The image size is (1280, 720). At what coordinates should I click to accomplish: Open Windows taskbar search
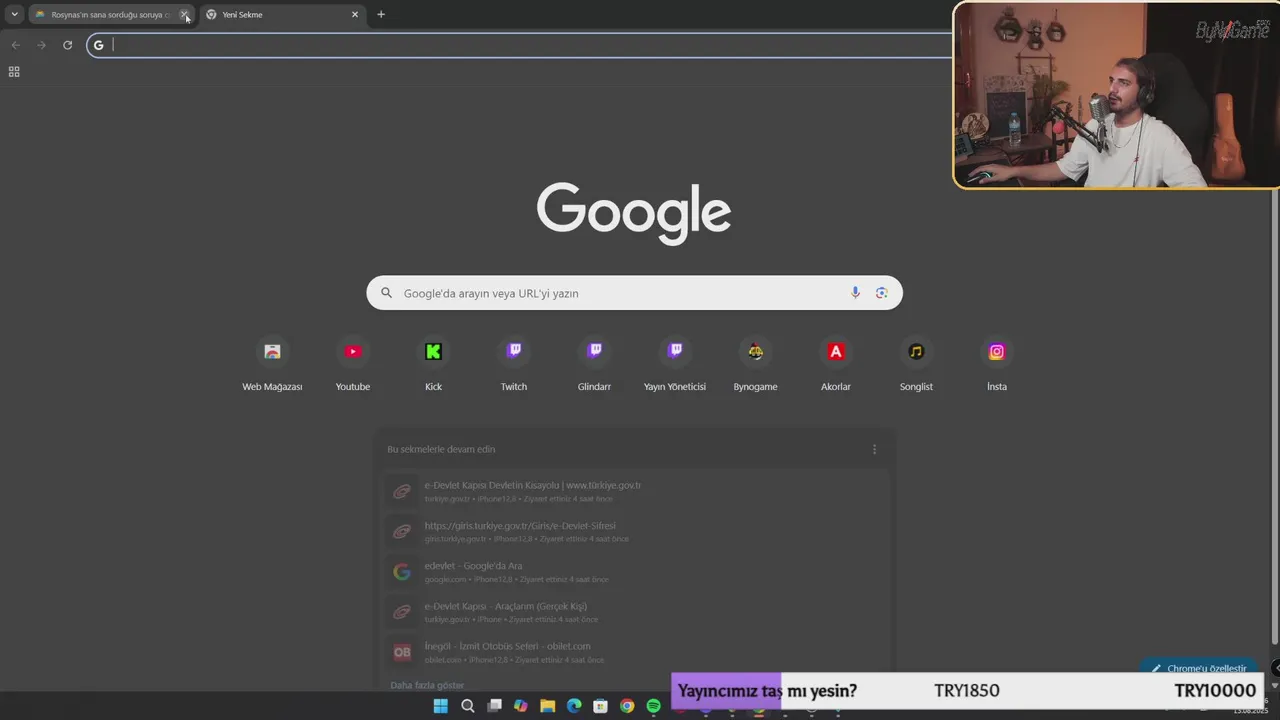point(467,706)
